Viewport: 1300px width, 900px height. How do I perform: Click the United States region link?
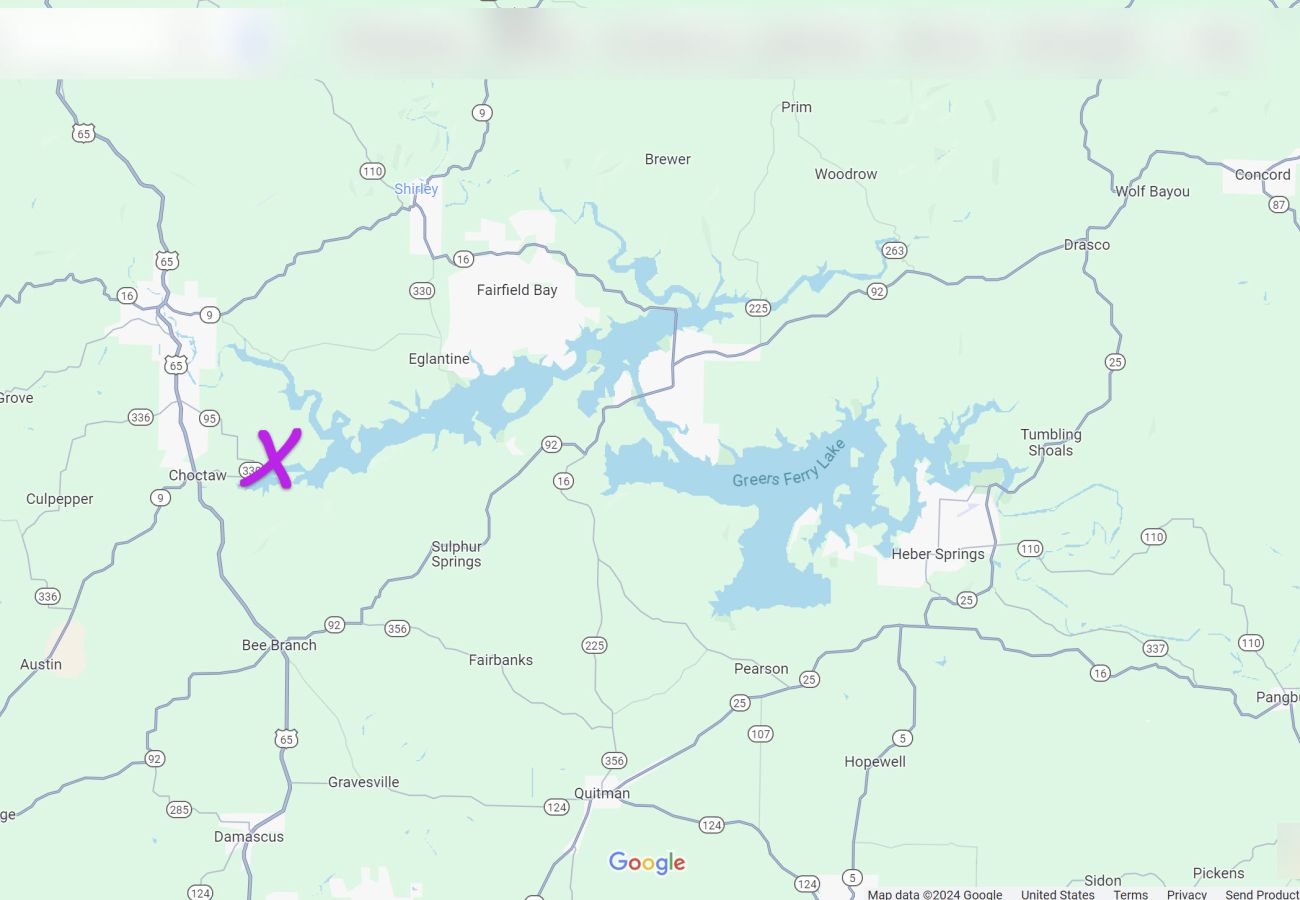click(1058, 894)
